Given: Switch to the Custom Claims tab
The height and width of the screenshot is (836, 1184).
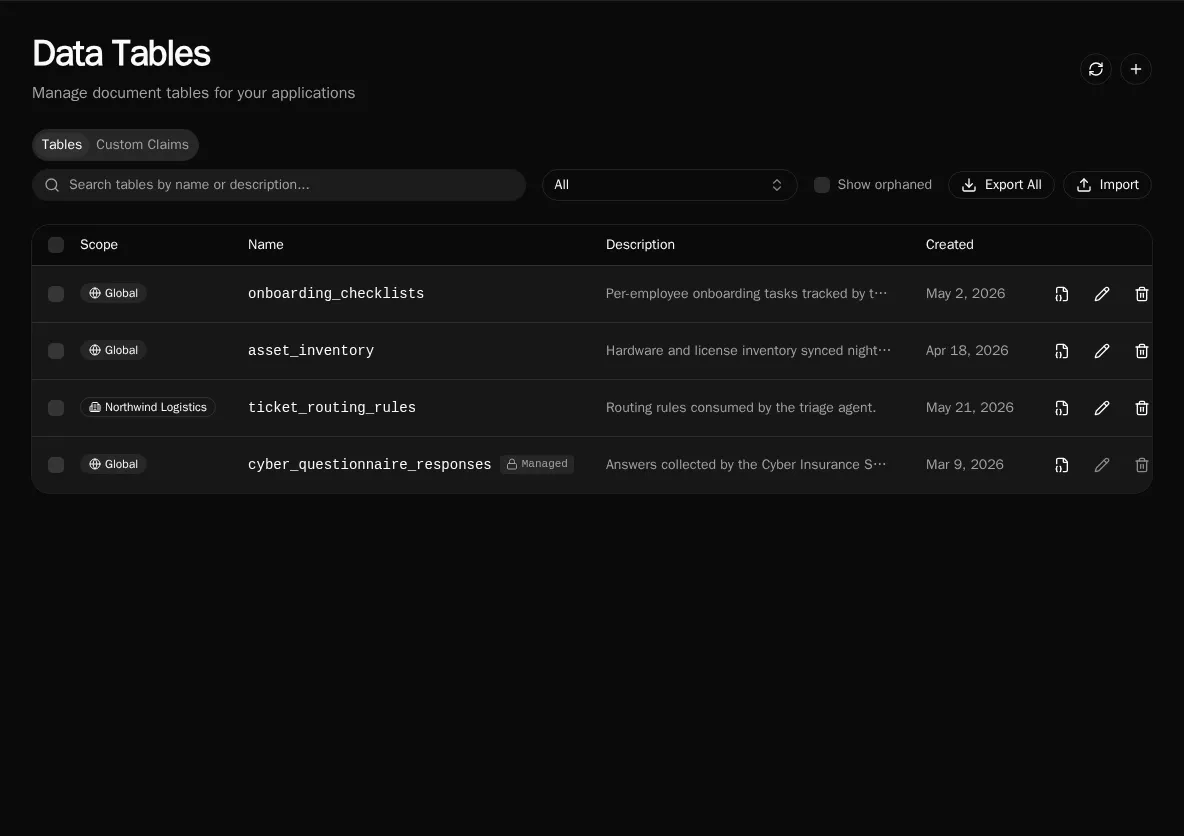Looking at the screenshot, I should (x=142, y=144).
